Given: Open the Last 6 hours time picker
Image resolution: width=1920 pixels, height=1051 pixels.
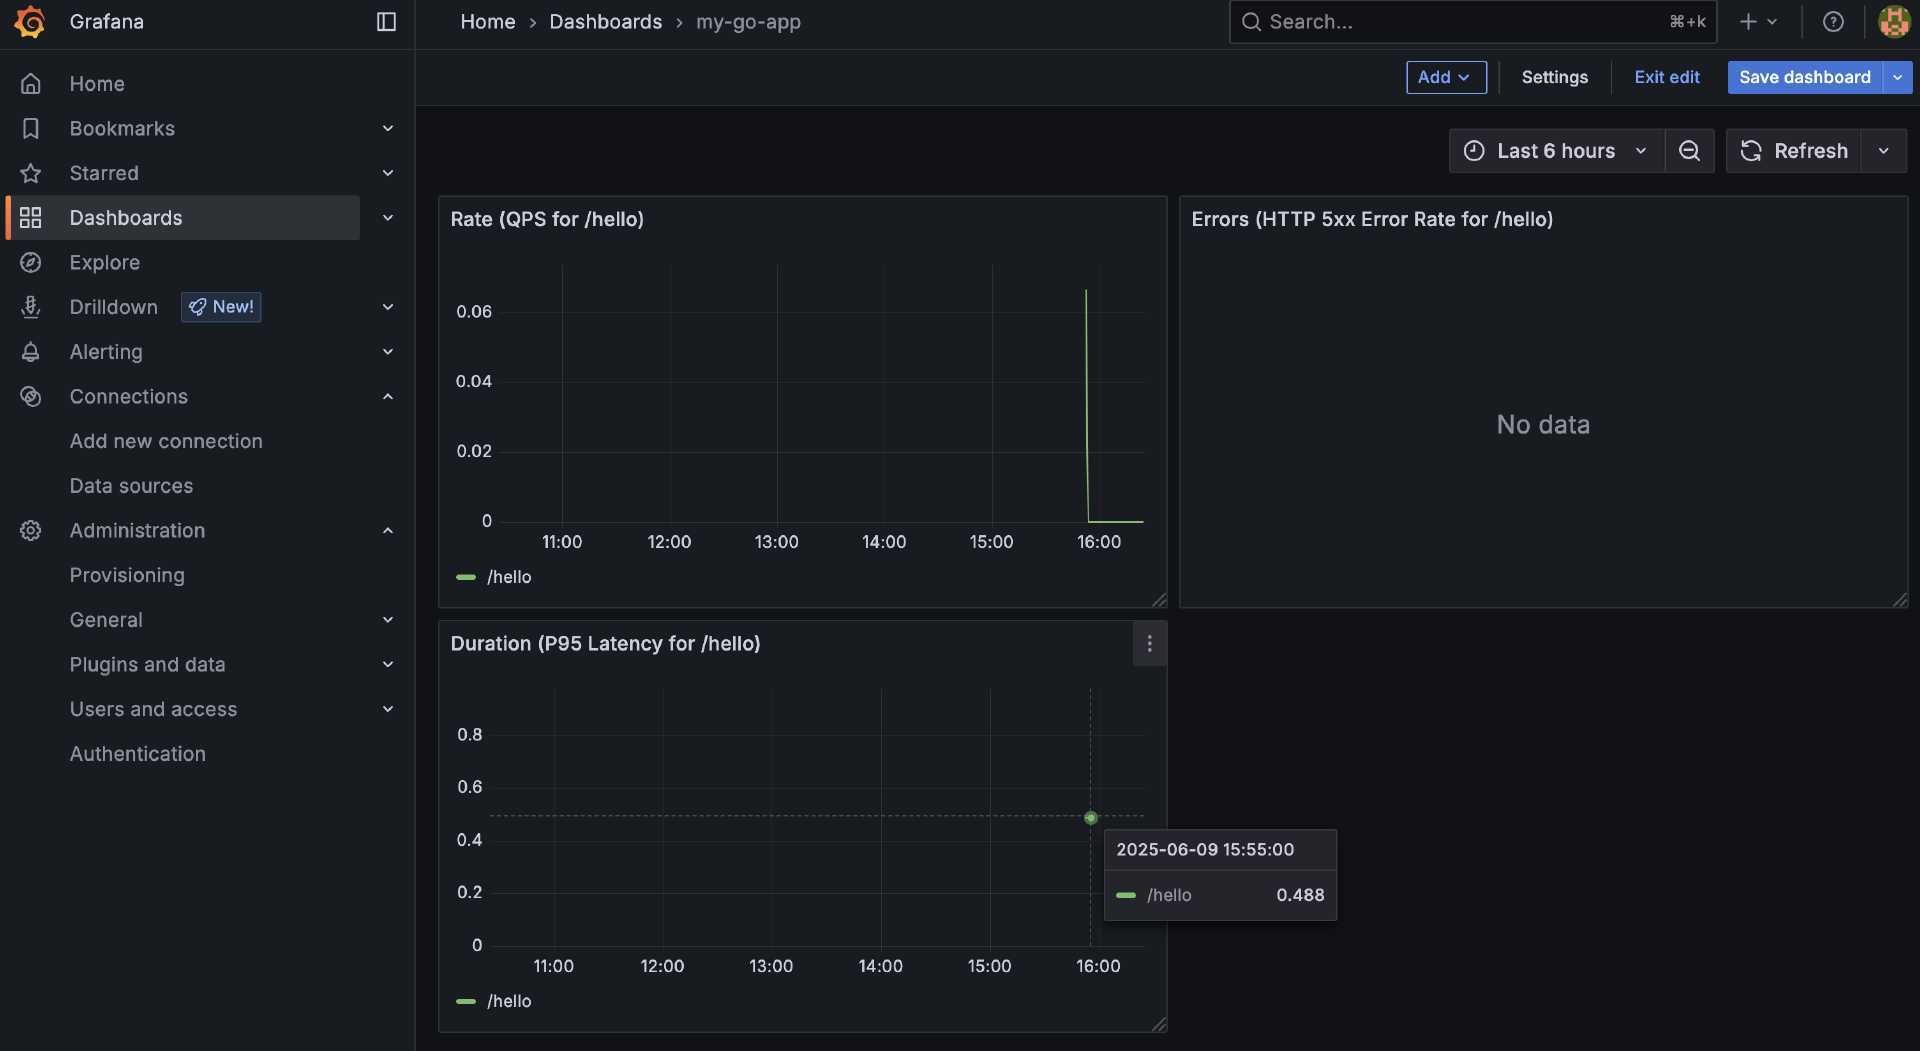Looking at the screenshot, I should click(x=1555, y=151).
